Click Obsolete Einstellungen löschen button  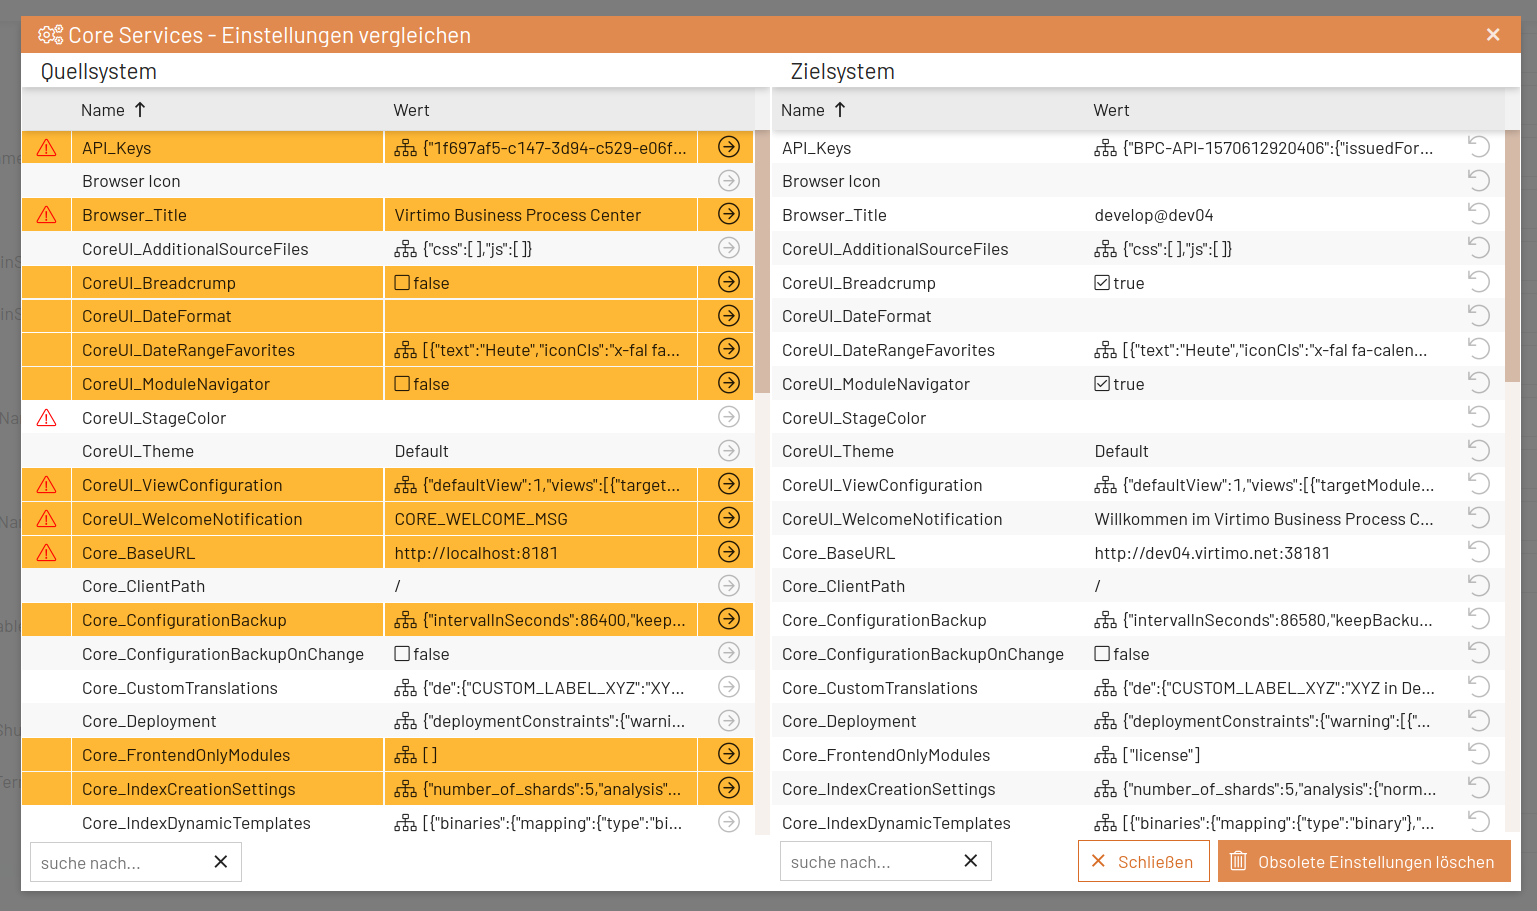(x=1363, y=861)
